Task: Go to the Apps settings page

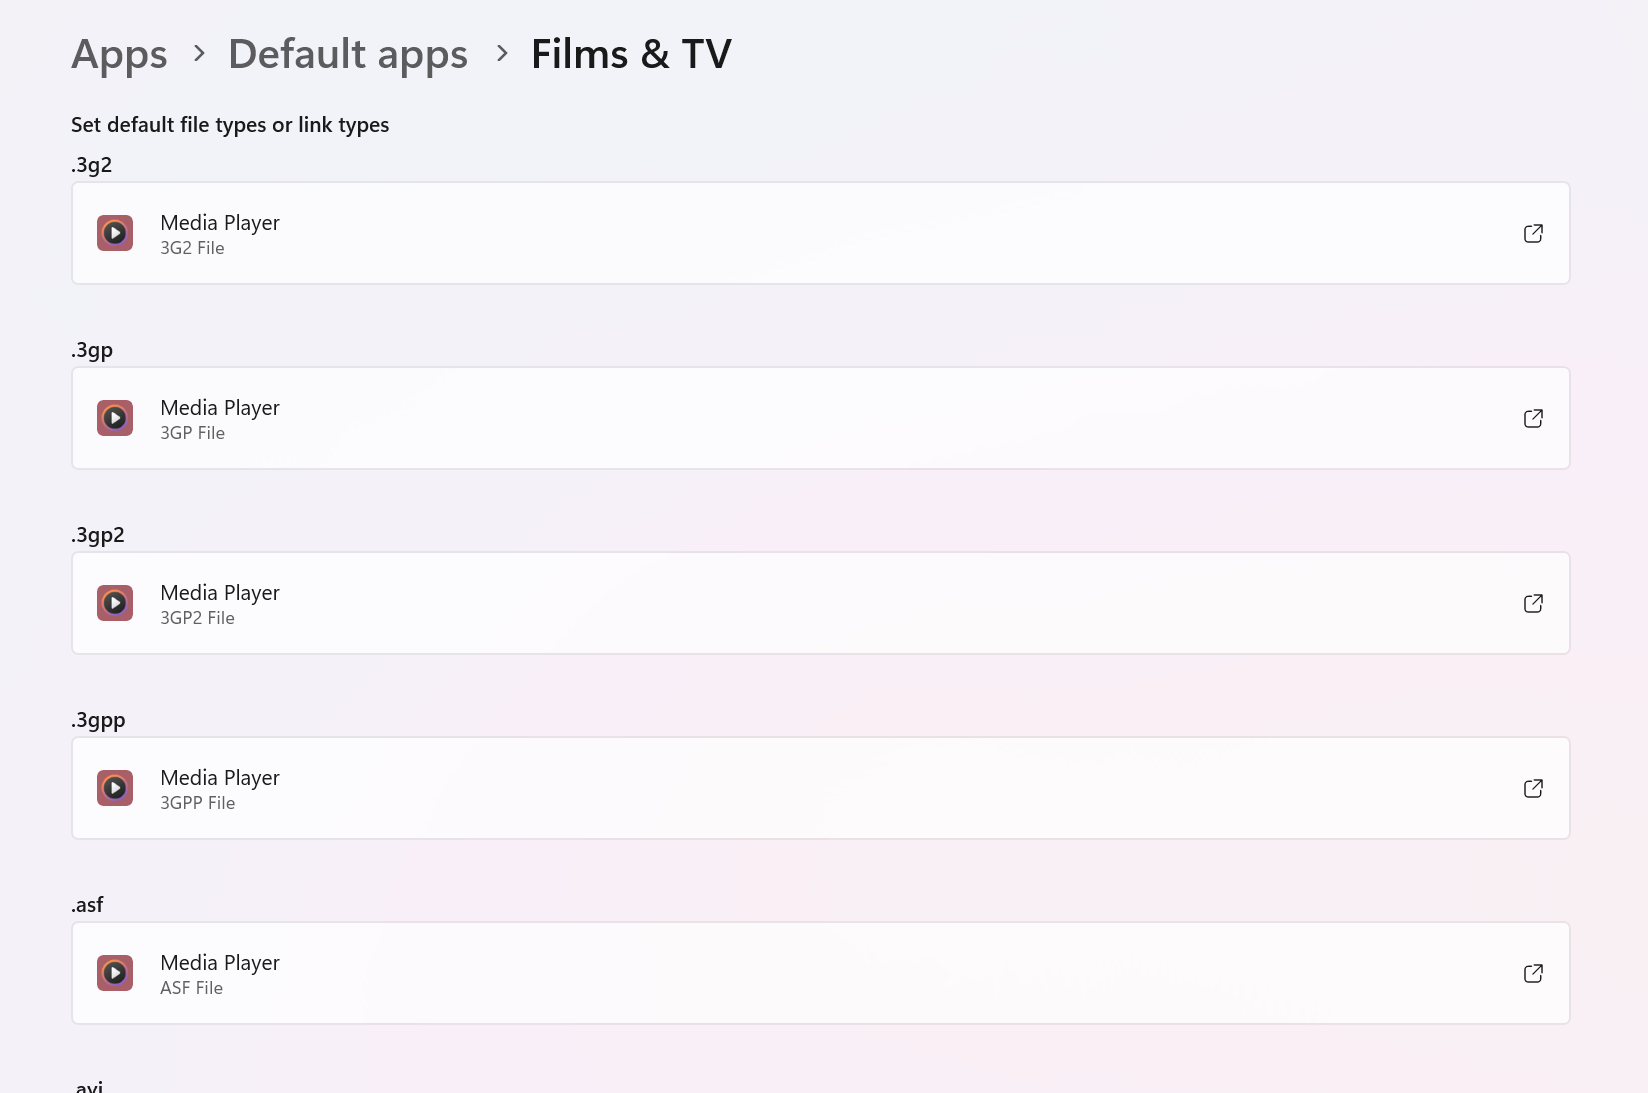Action: [x=118, y=54]
